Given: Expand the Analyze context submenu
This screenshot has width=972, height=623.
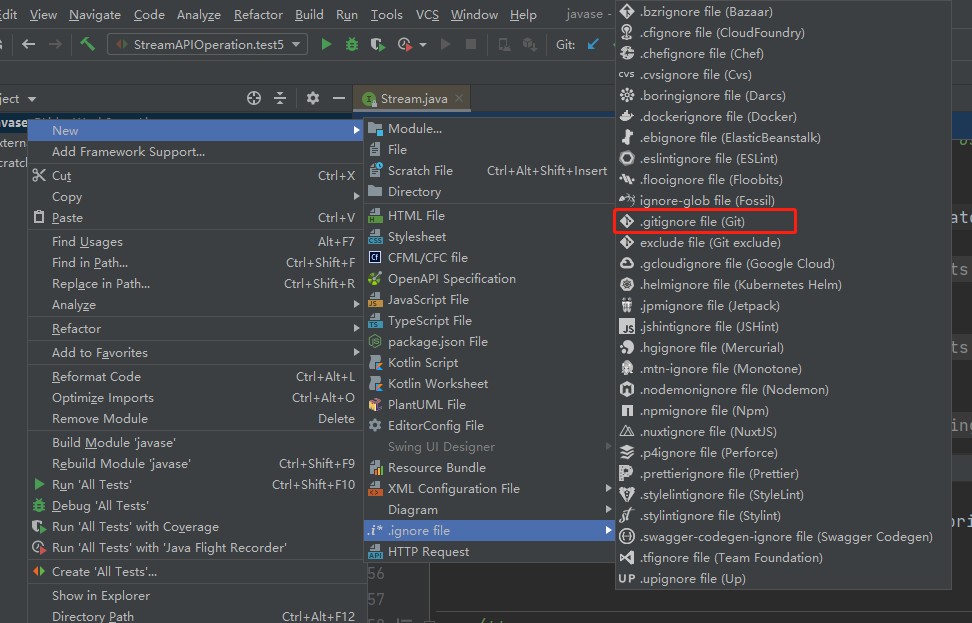Looking at the screenshot, I should 195,305.
